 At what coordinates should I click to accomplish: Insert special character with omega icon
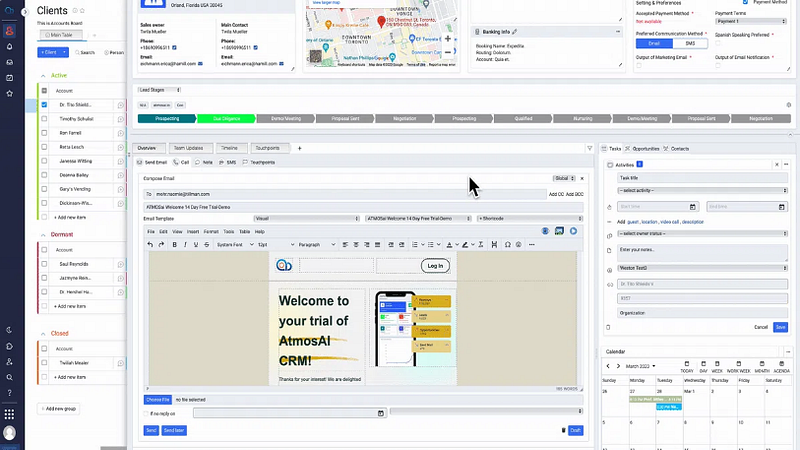[x=508, y=245]
